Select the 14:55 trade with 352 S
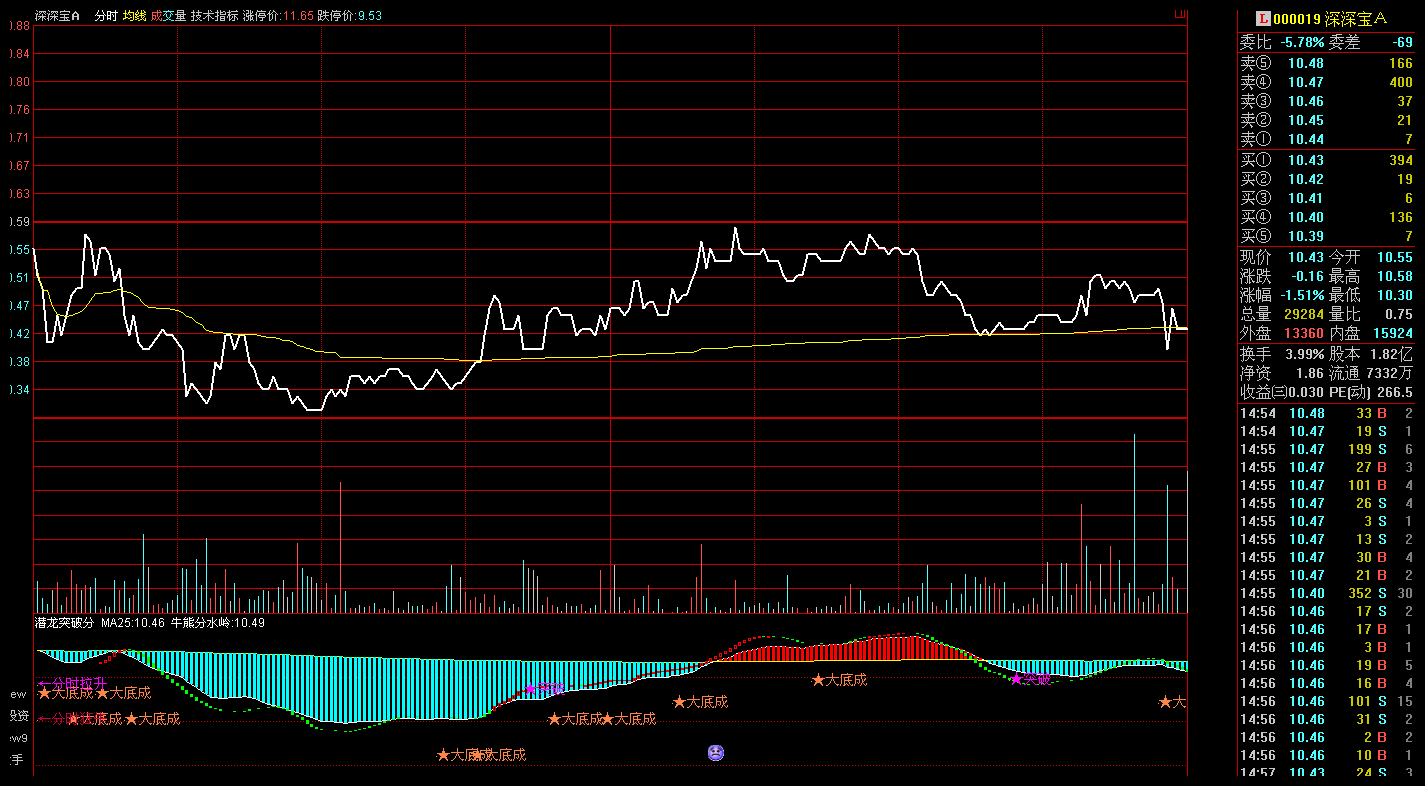The image size is (1425, 786). tap(1326, 593)
